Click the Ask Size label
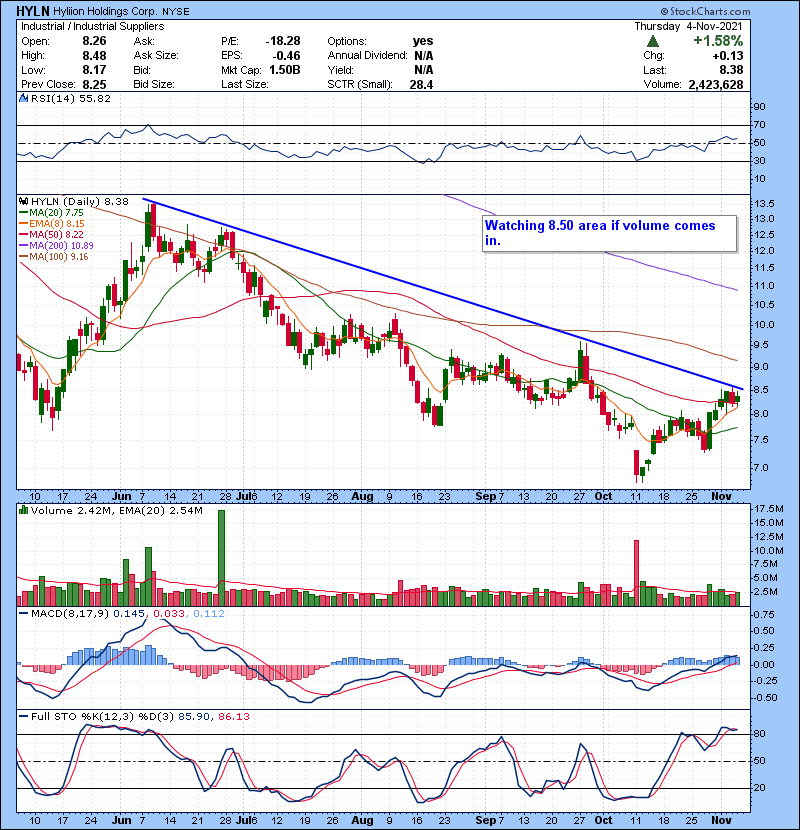The image size is (800, 830). click(156, 55)
